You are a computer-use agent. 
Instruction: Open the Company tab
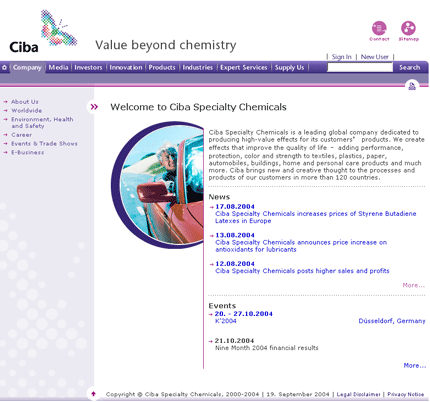27,68
